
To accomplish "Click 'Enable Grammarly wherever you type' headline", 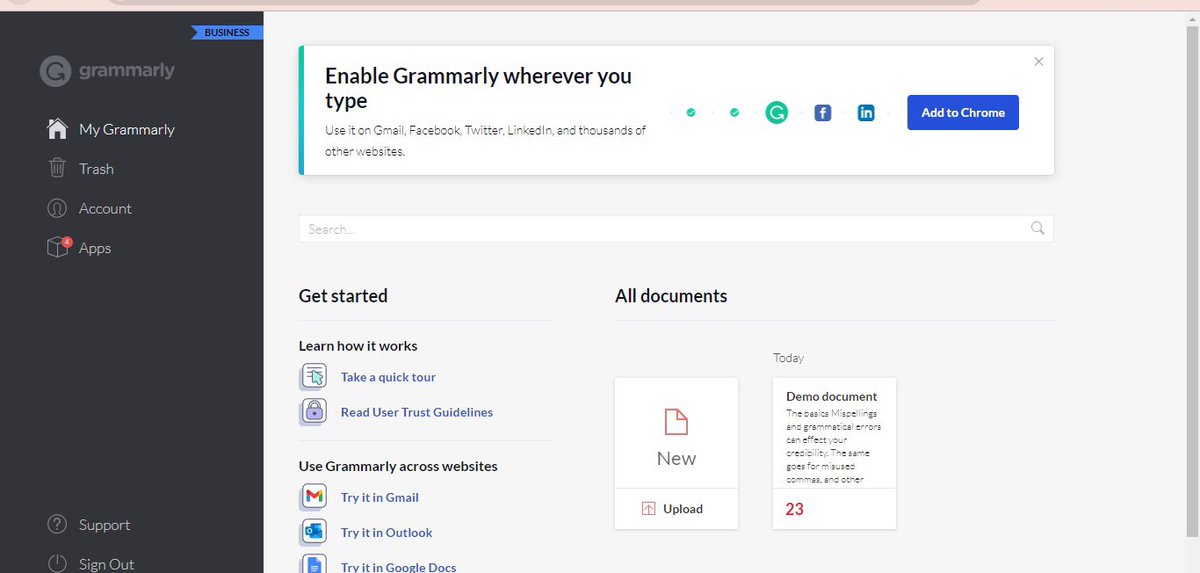I will (x=478, y=88).
